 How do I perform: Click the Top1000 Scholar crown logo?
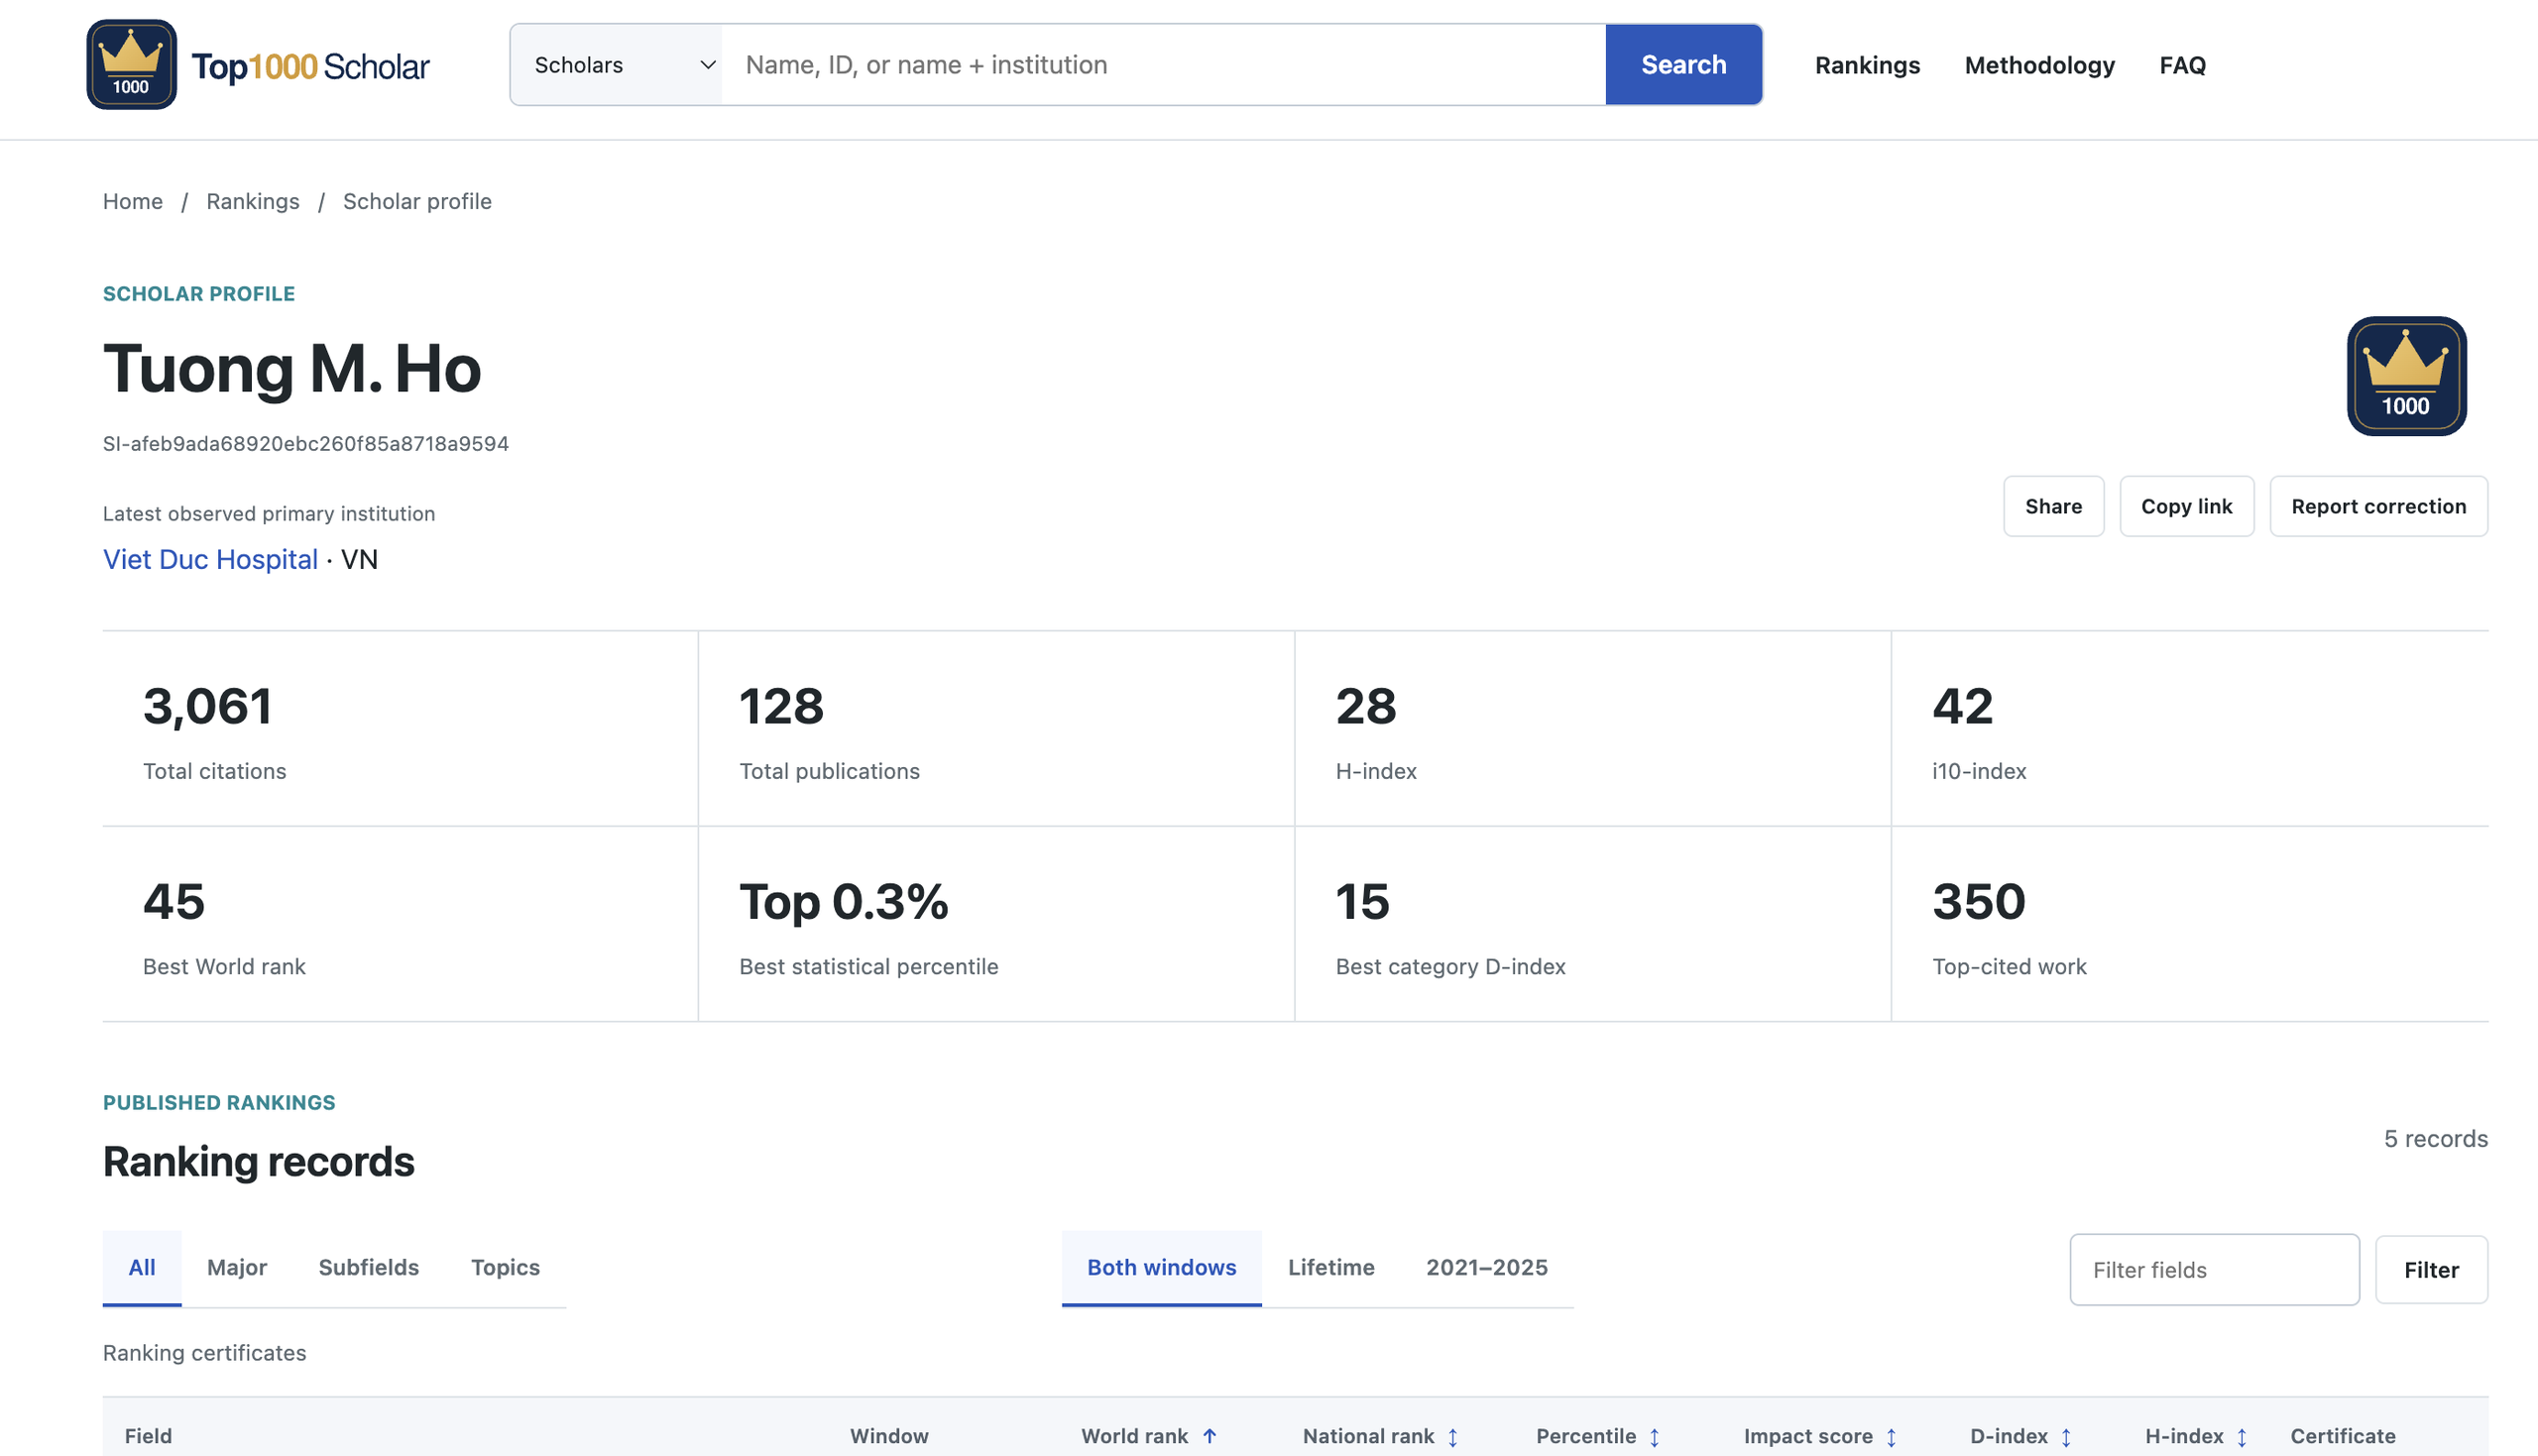(131, 65)
